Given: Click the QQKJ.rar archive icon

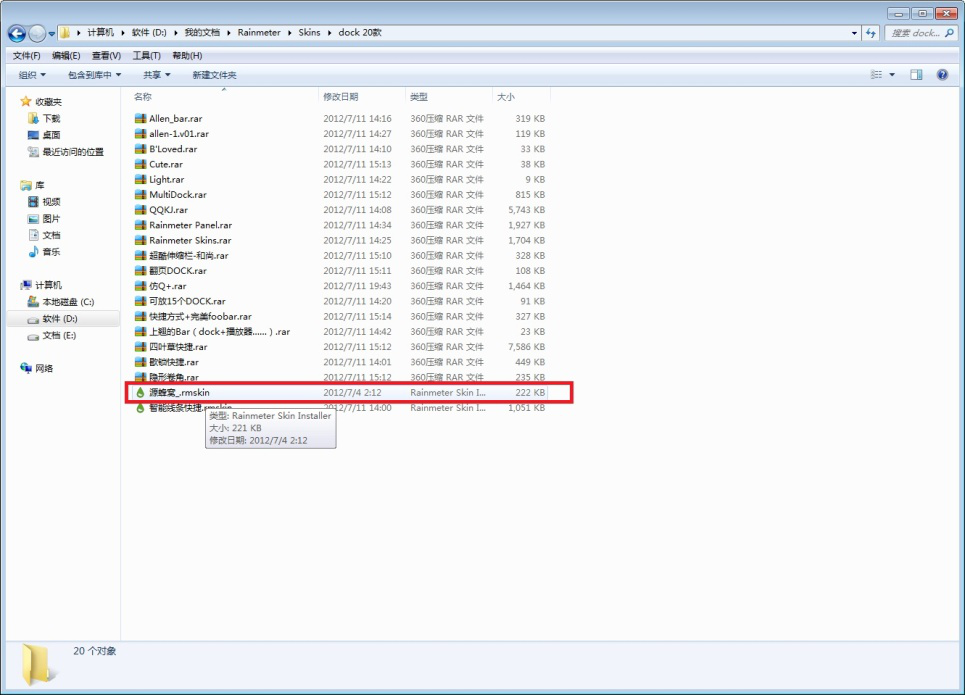Looking at the screenshot, I should pyautogui.click(x=140, y=210).
